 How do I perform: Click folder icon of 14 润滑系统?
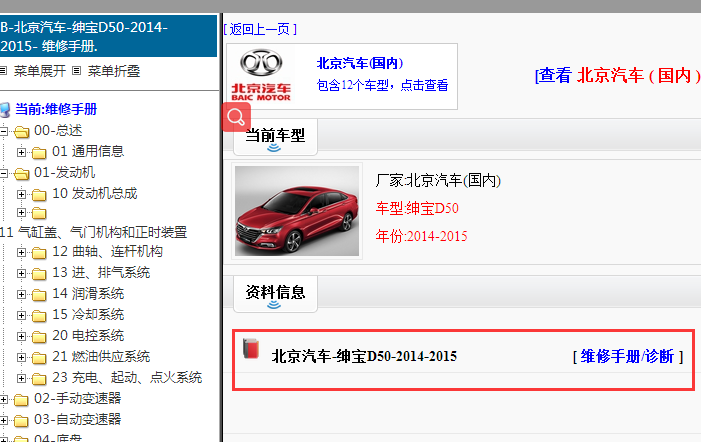point(39,295)
